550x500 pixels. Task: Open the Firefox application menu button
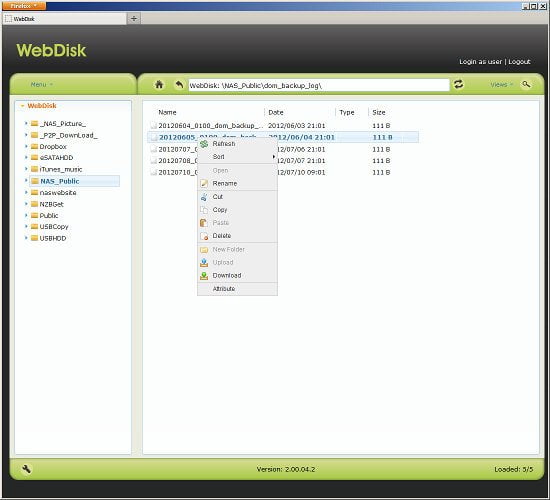click(24, 6)
